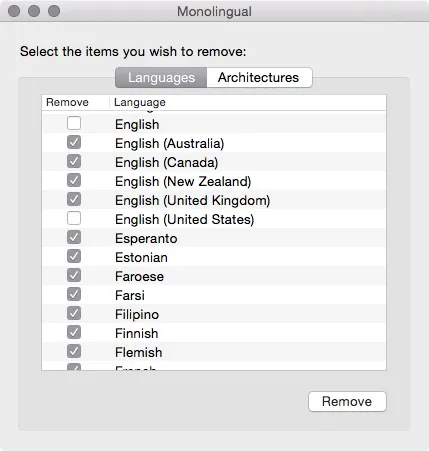429x451 pixels.
Task: Uncheck the Farsi checkbox
Action: point(74,294)
